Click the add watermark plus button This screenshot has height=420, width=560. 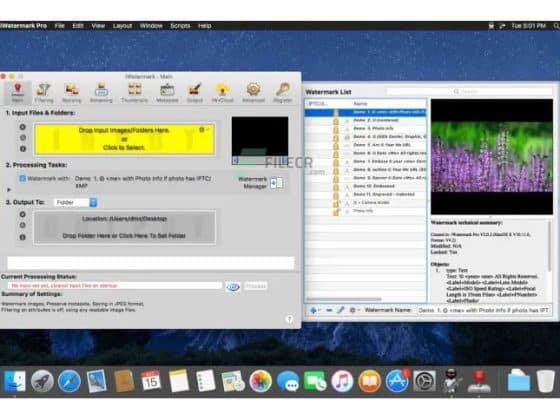point(314,310)
